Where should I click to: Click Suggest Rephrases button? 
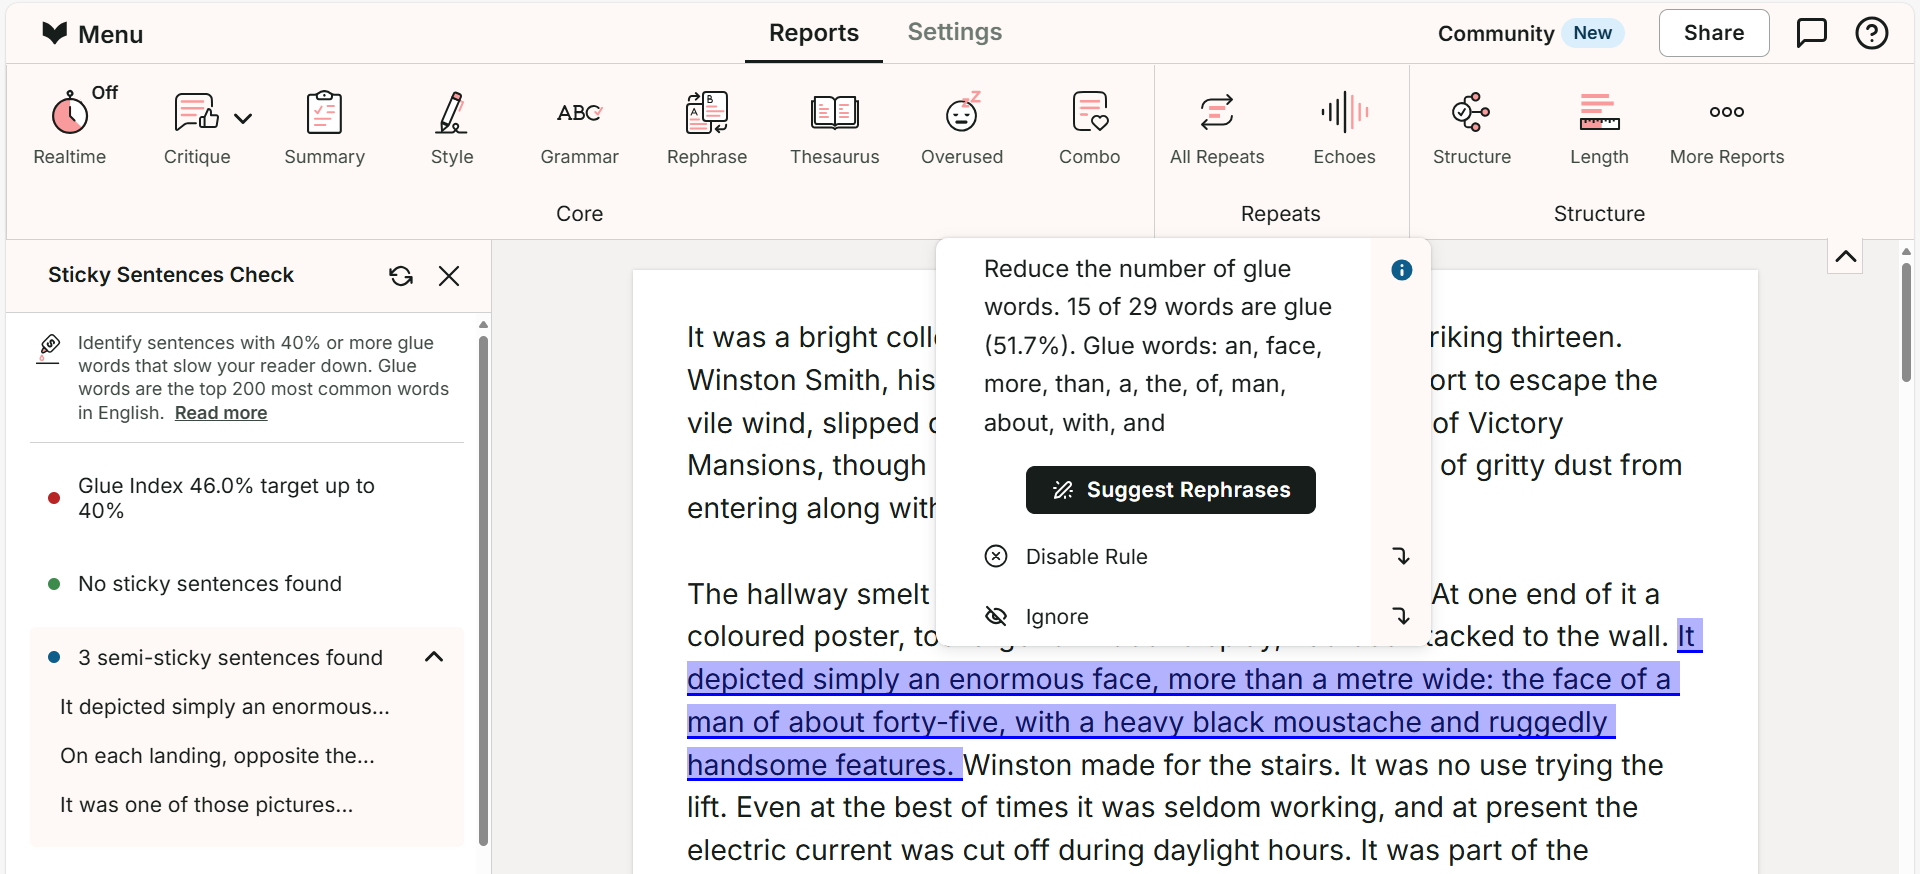[x=1170, y=490]
